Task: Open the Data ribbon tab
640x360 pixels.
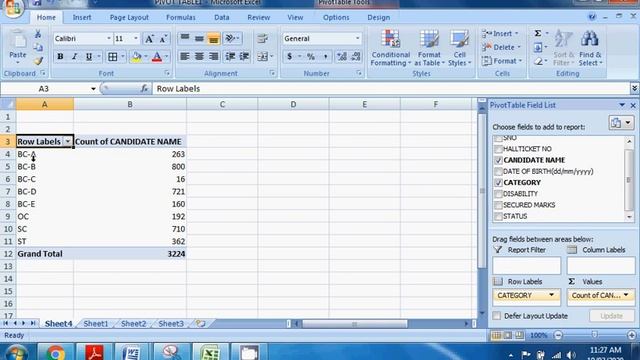Action: [x=222, y=18]
